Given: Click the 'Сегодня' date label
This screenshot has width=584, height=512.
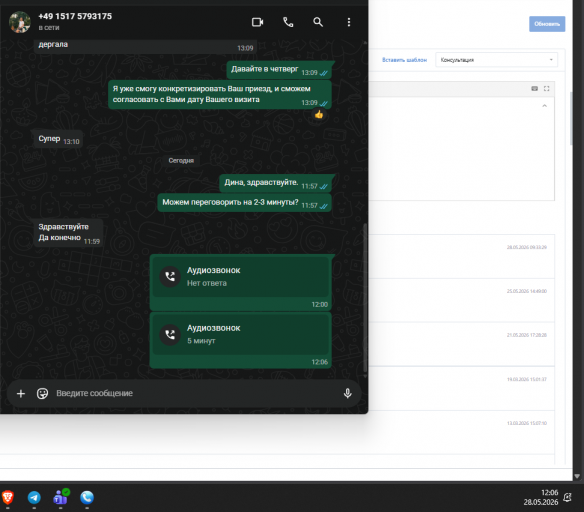Looking at the screenshot, I should (x=181, y=160).
